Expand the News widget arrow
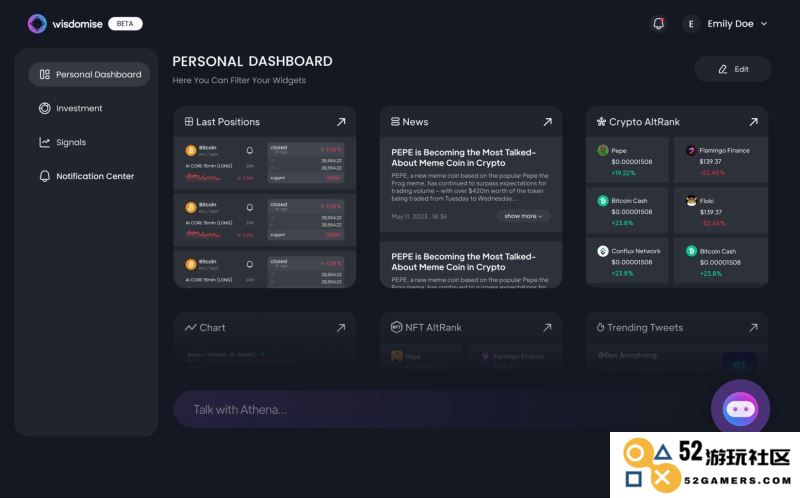The image size is (800, 498). (547, 121)
